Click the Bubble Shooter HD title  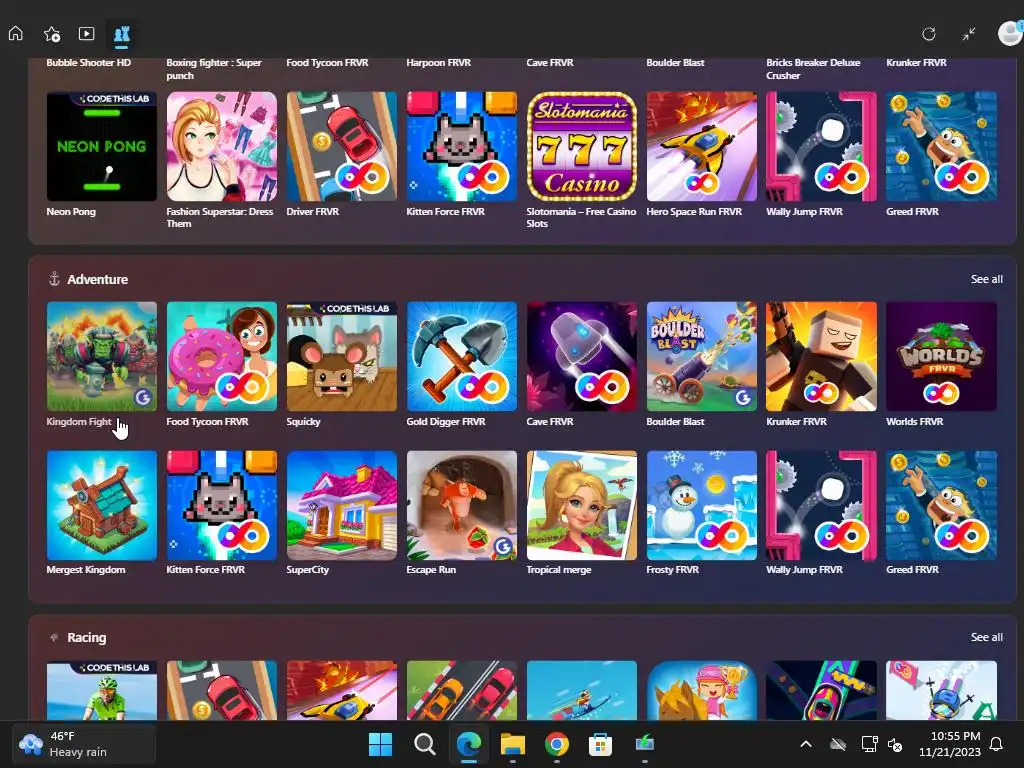[x=89, y=63]
